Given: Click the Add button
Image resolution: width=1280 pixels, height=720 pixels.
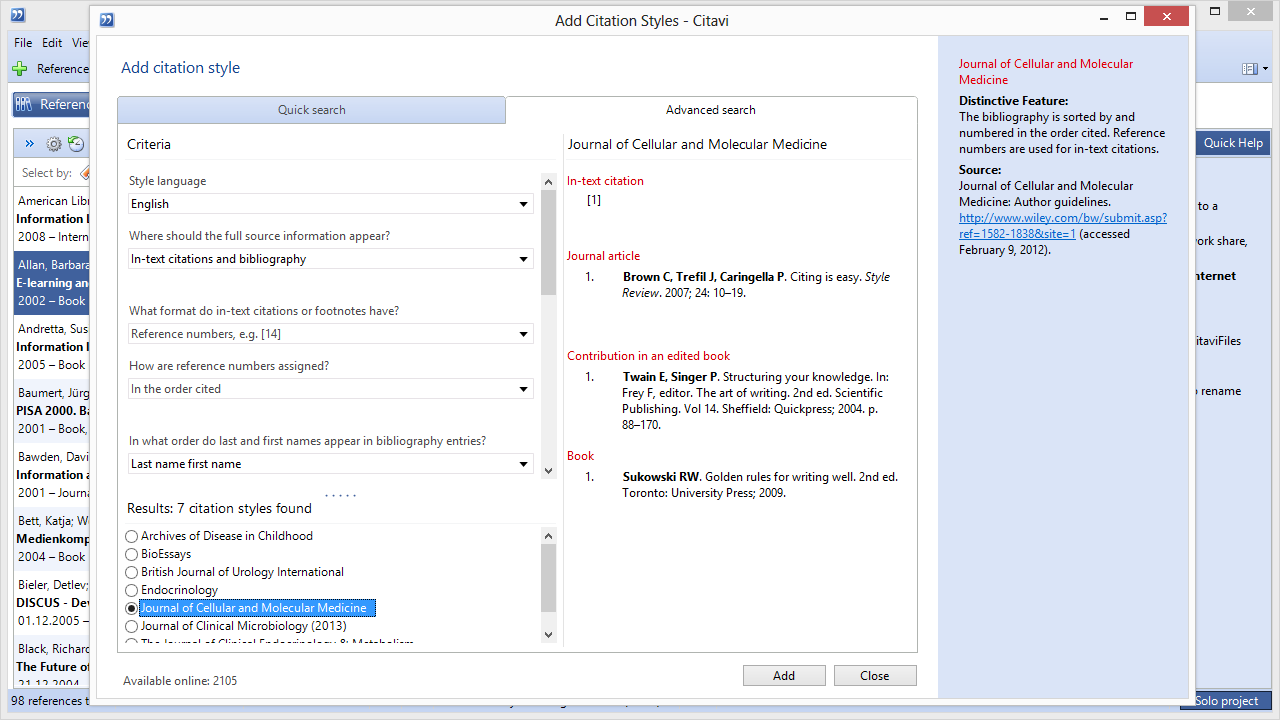Looking at the screenshot, I should coord(784,676).
